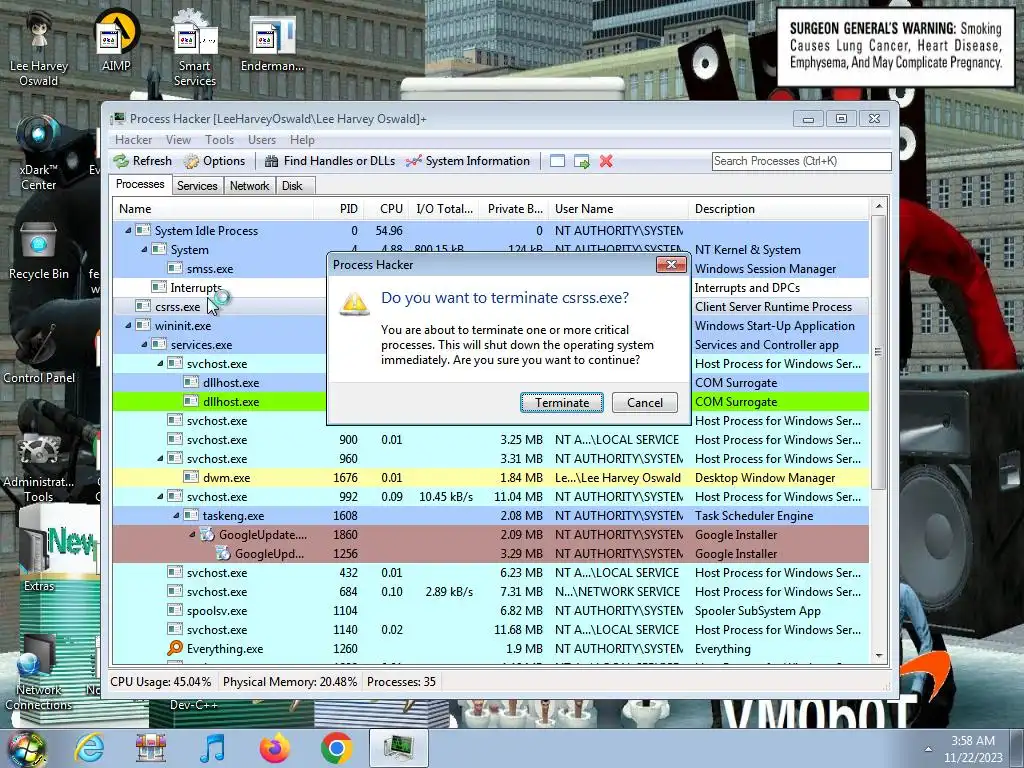
Task: Click the Search Processes field
Action: [x=801, y=161]
